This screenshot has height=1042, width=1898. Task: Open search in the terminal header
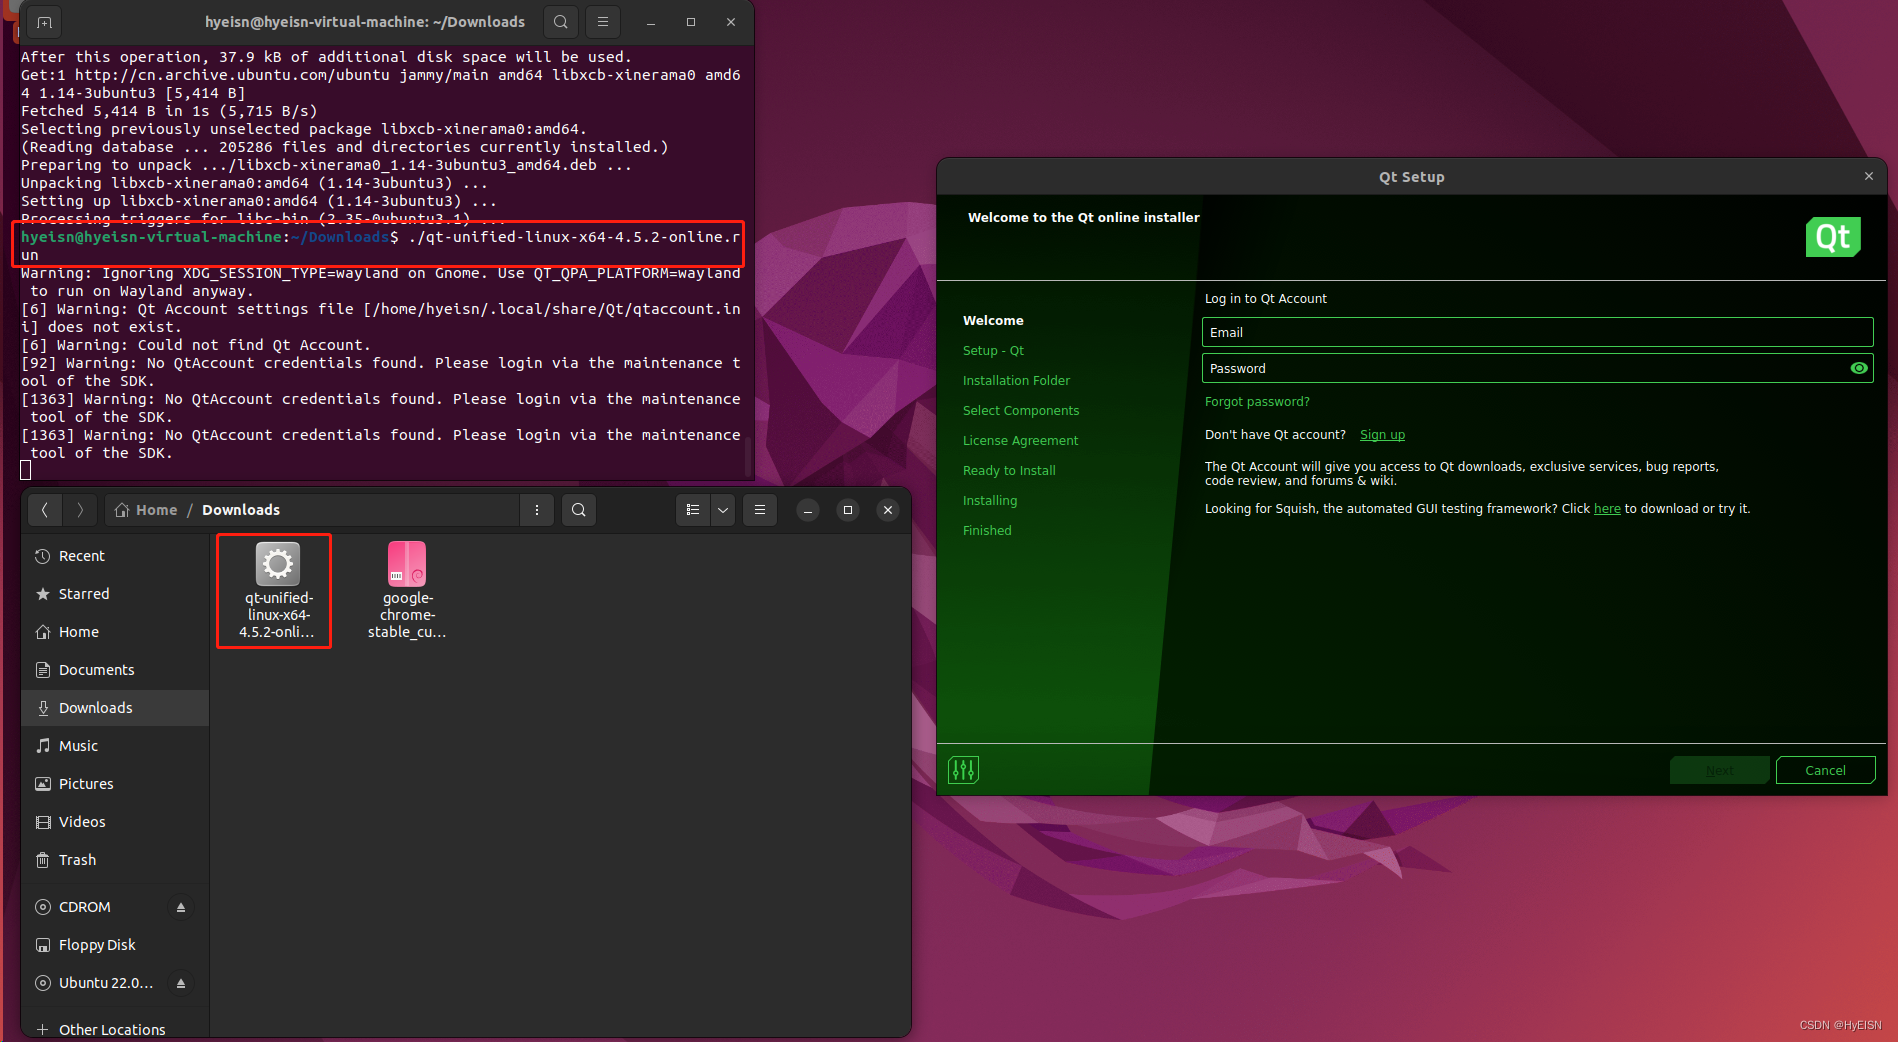pyautogui.click(x=559, y=21)
